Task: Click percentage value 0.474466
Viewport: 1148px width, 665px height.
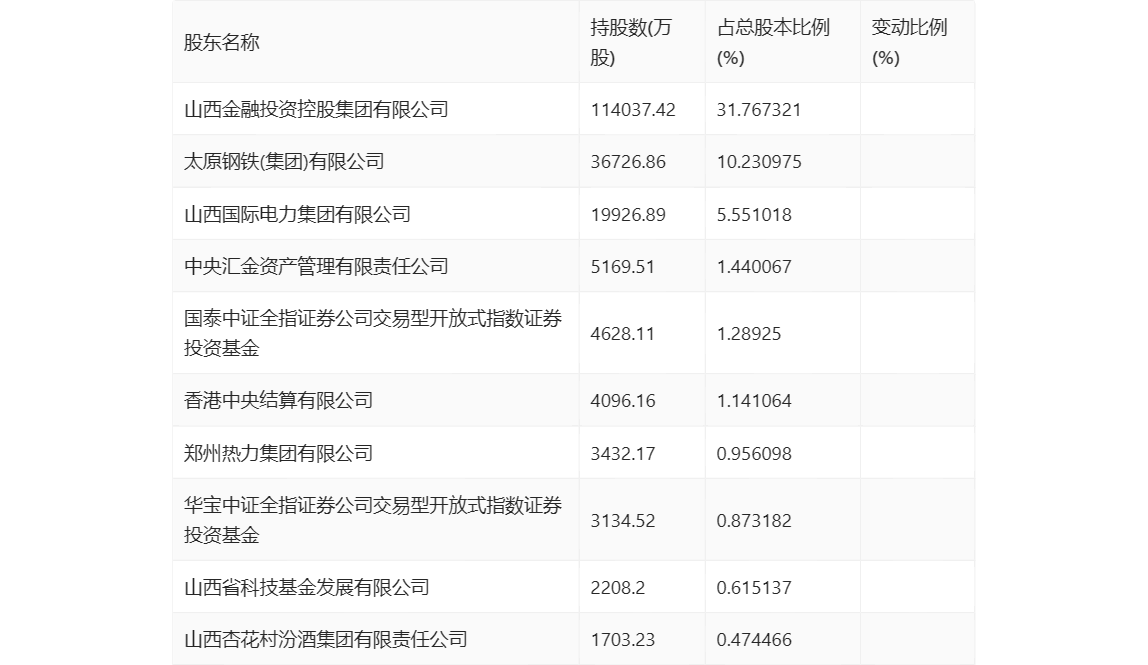Action: 754,639
